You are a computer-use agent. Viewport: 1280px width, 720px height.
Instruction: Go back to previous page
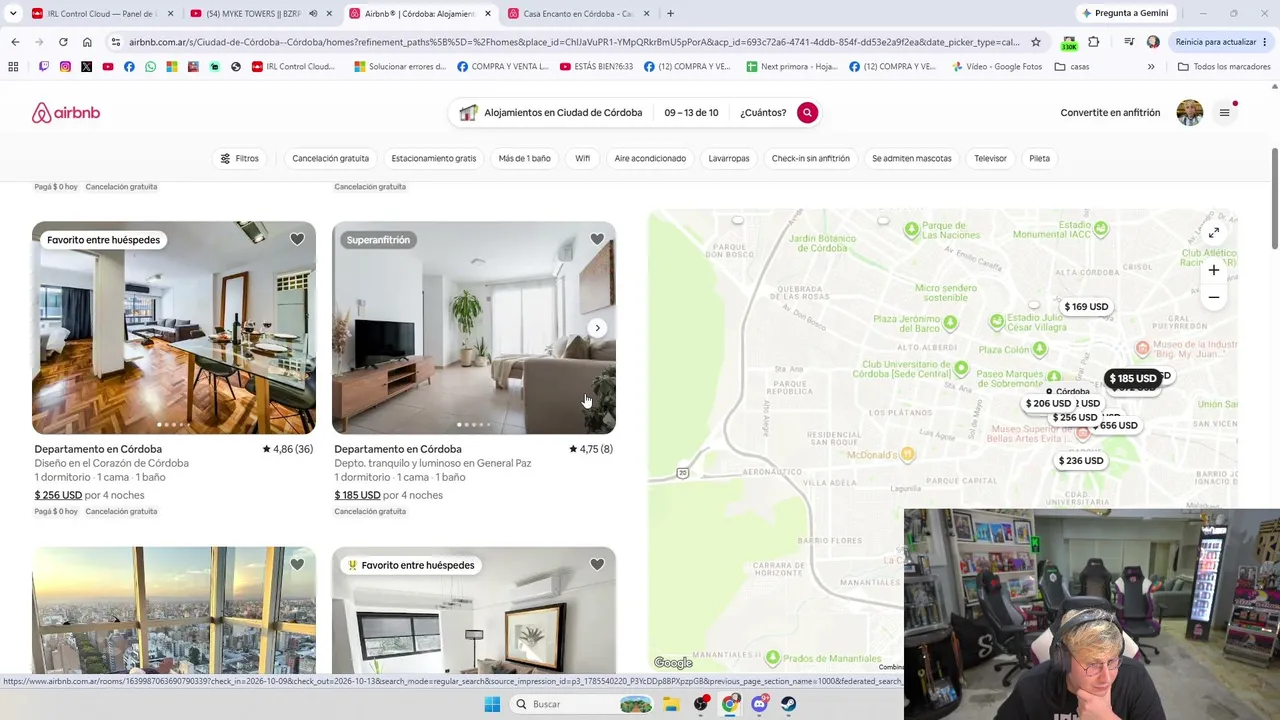[x=15, y=42]
